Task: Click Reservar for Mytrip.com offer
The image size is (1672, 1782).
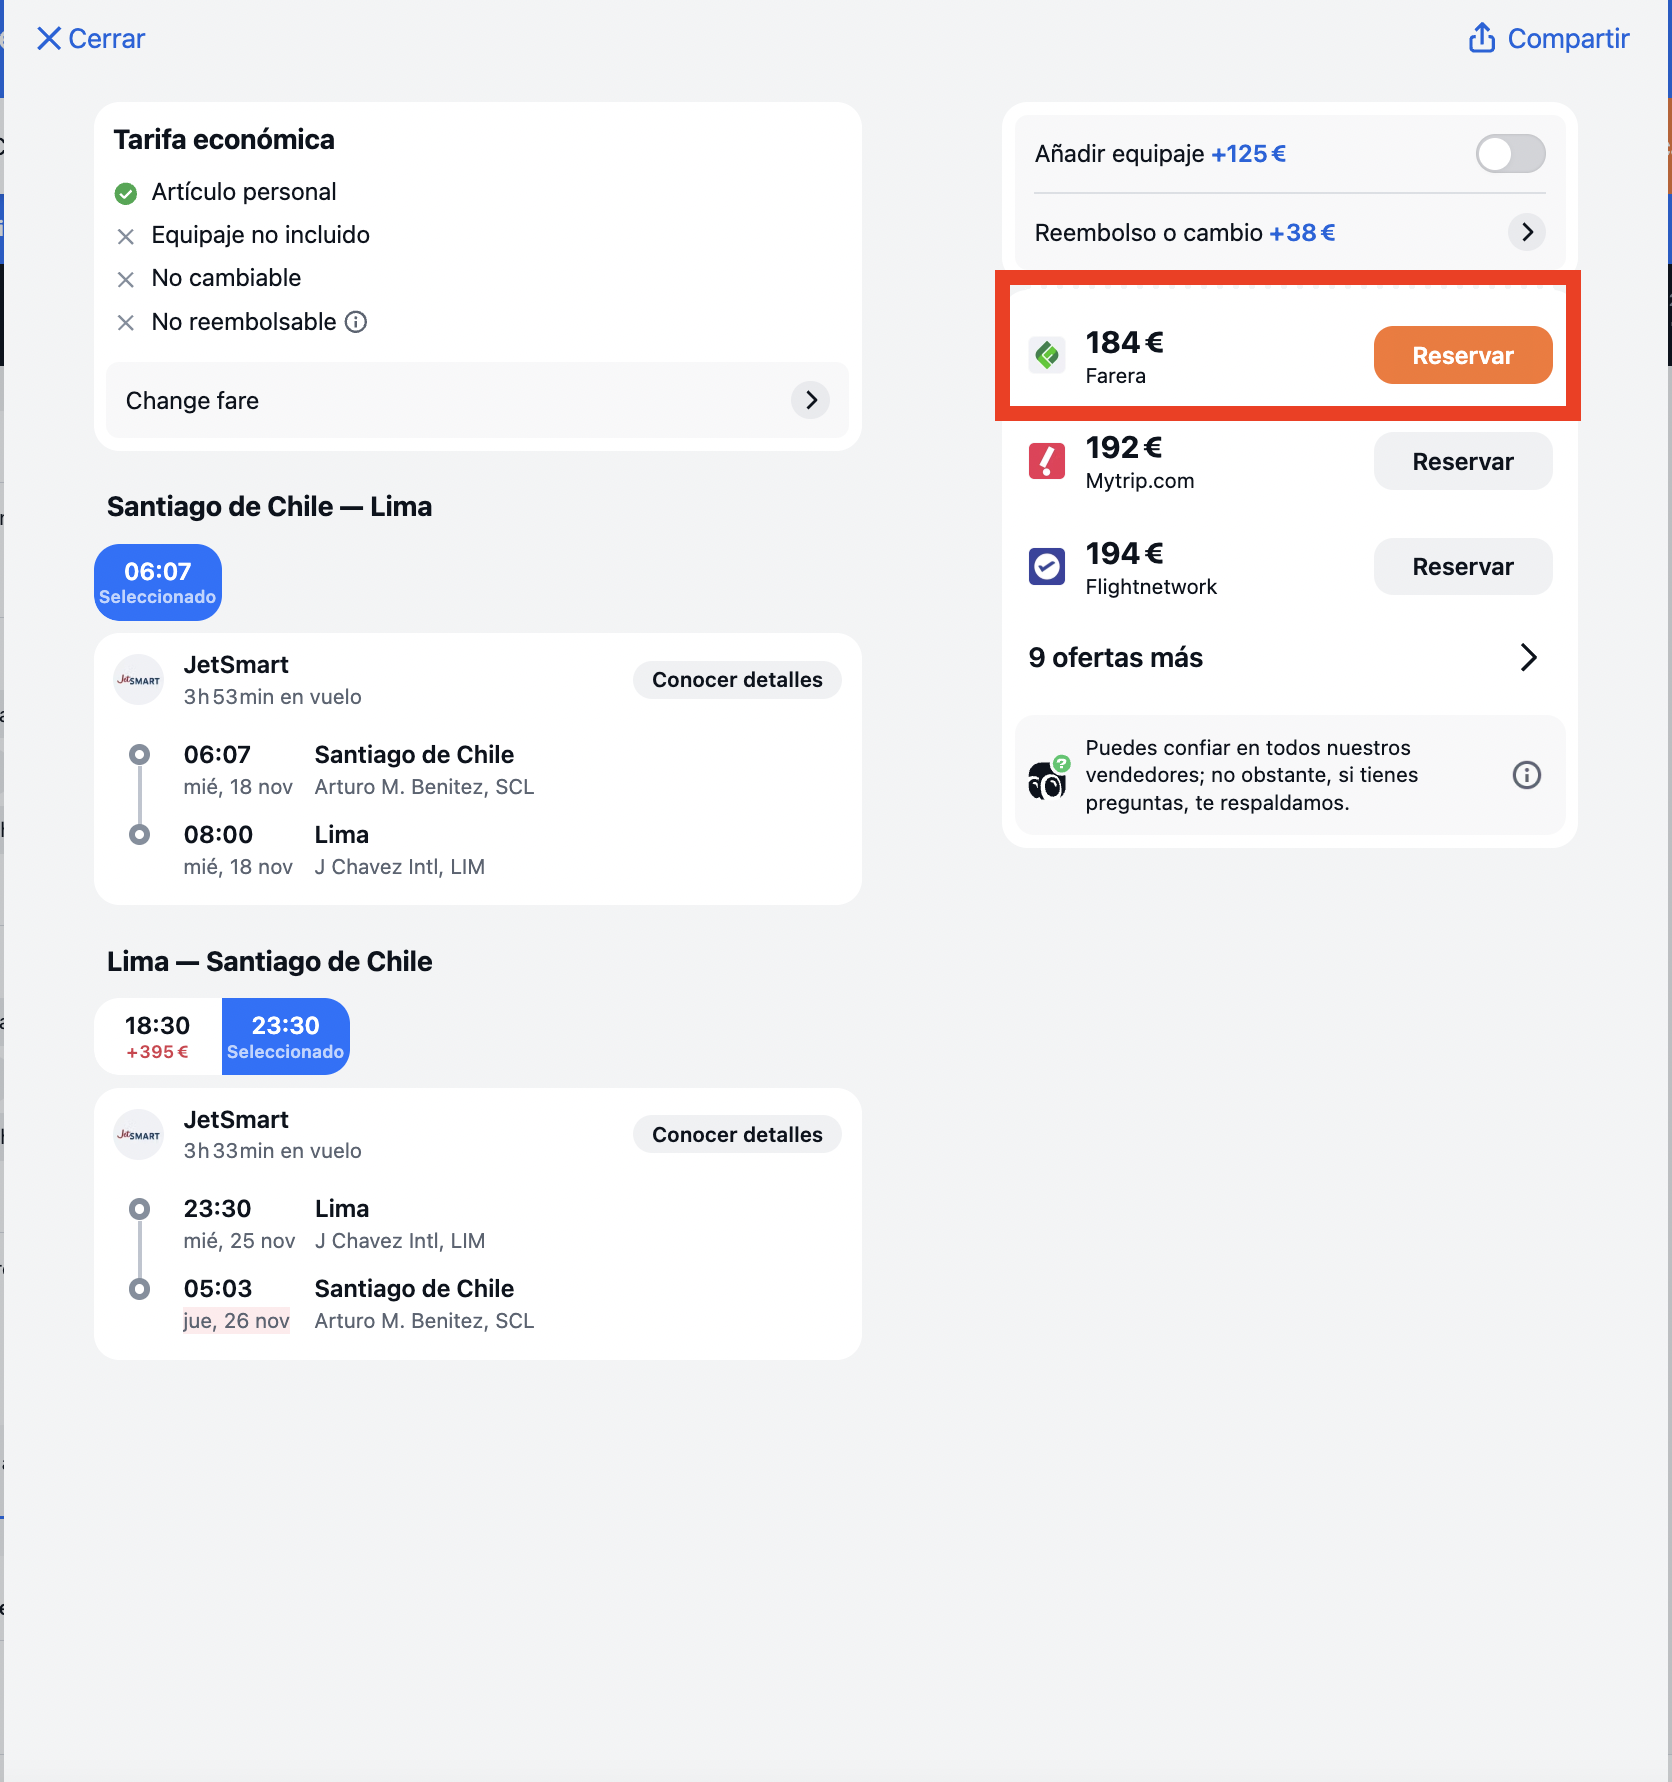Action: 1462,462
